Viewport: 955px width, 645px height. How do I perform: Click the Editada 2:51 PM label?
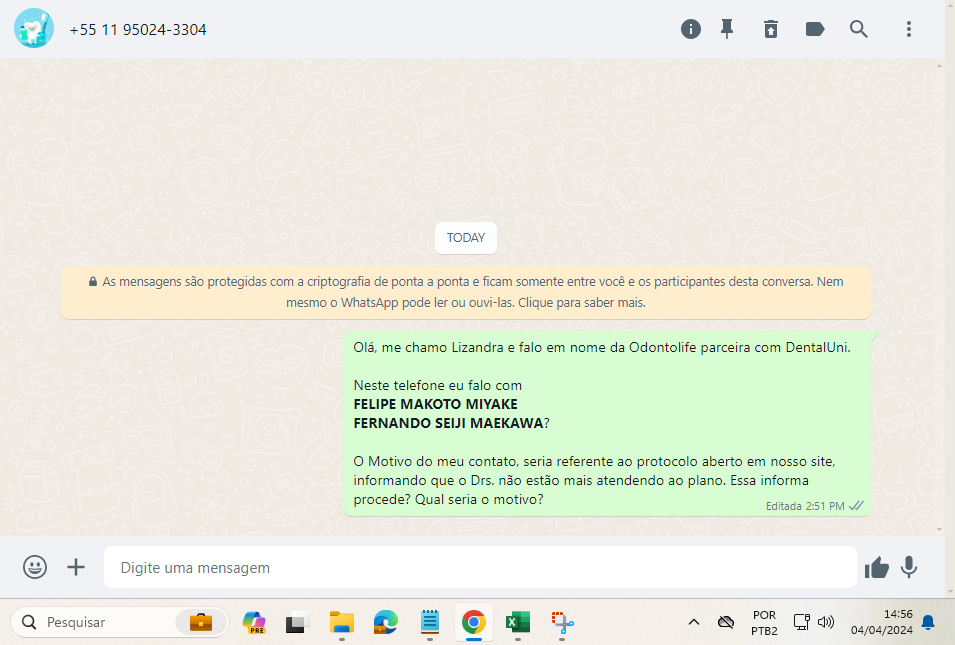pyautogui.click(x=805, y=506)
